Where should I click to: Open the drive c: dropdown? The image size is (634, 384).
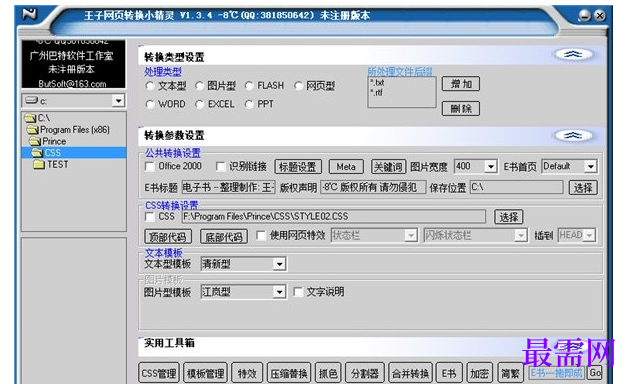[118, 100]
